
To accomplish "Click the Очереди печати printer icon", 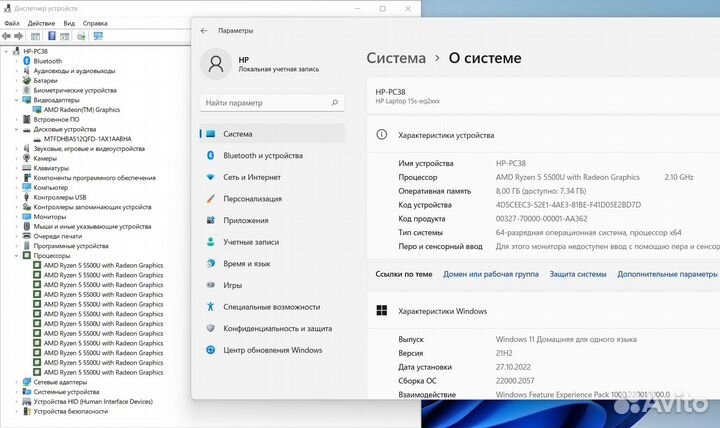I will pyautogui.click(x=27, y=236).
